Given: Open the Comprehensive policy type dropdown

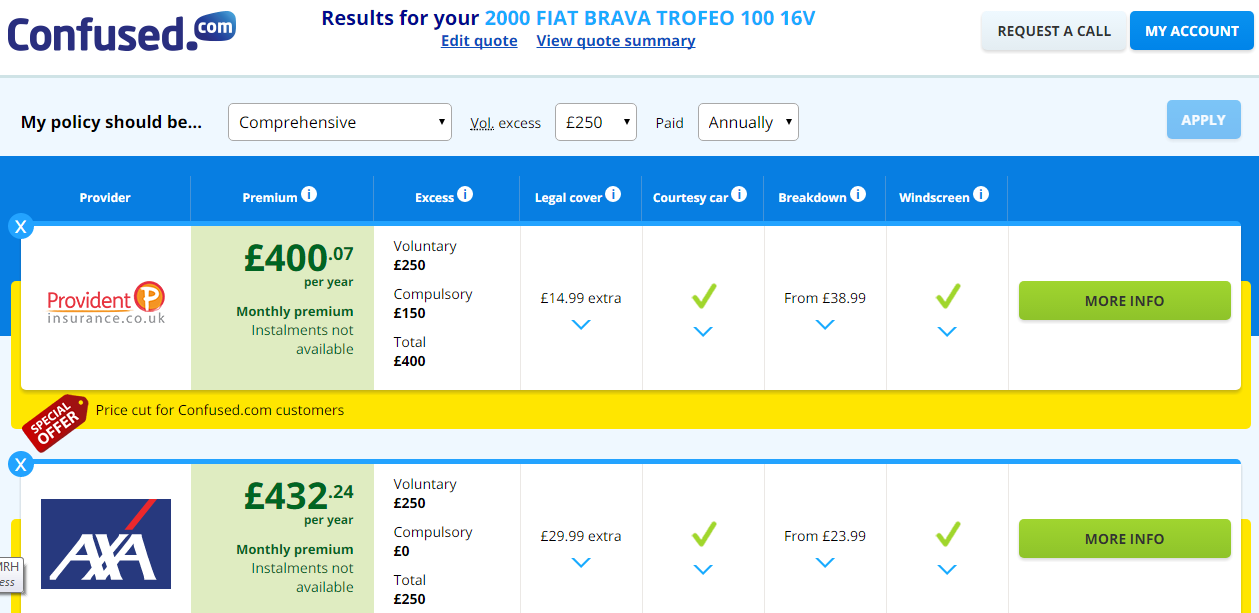Looking at the screenshot, I should tap(340, 122).
